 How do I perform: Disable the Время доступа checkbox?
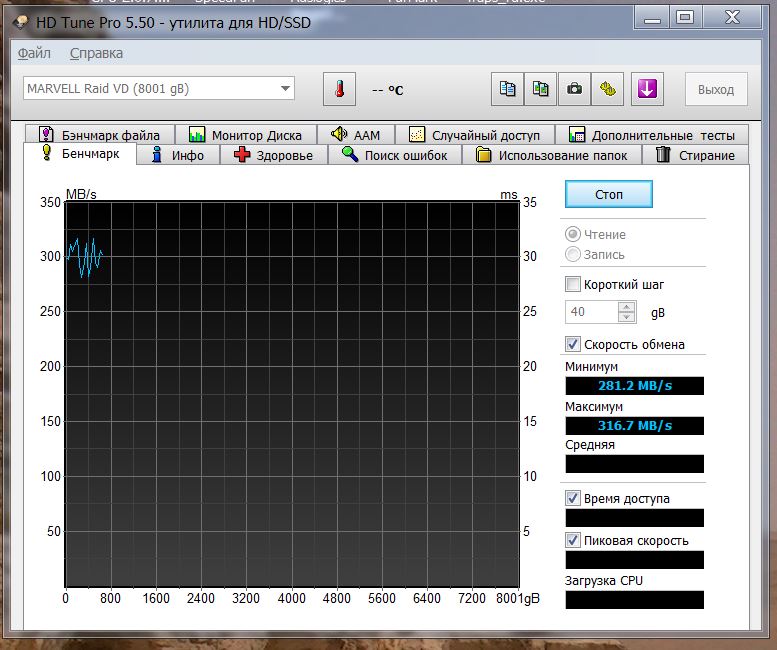click(573, 498)
